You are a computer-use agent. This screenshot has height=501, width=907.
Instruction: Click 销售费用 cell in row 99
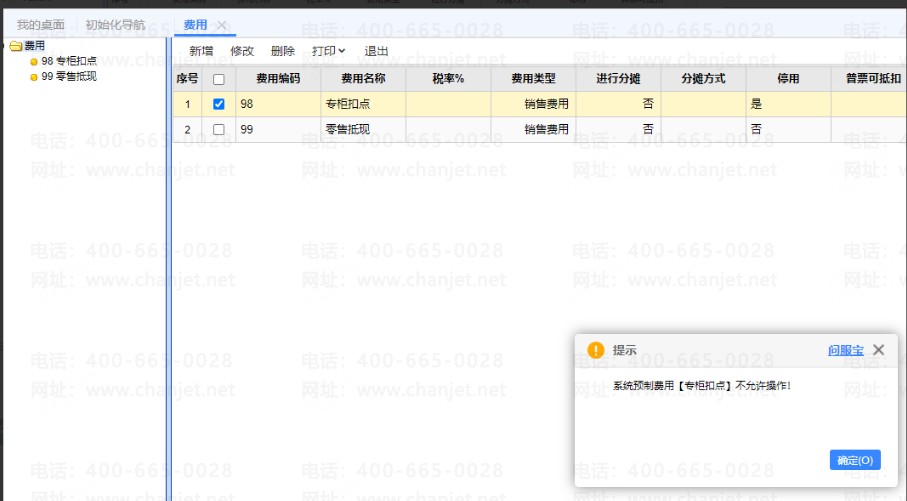pos(533,130)
